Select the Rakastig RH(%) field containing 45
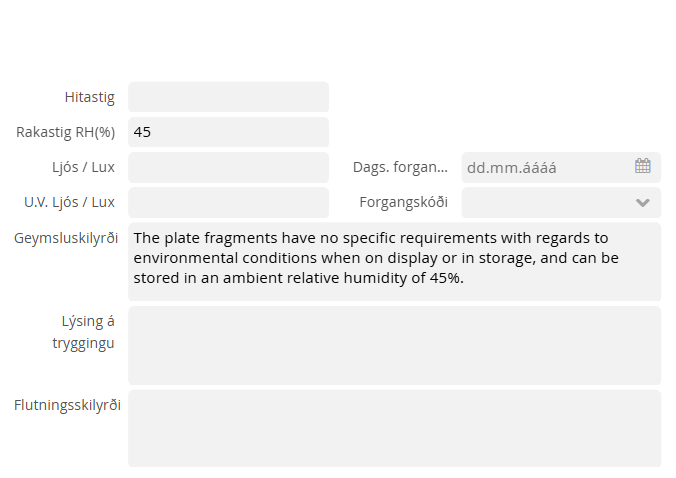This screenshot has width=676, height=478. pyautogui.click(x=228, y=132)
